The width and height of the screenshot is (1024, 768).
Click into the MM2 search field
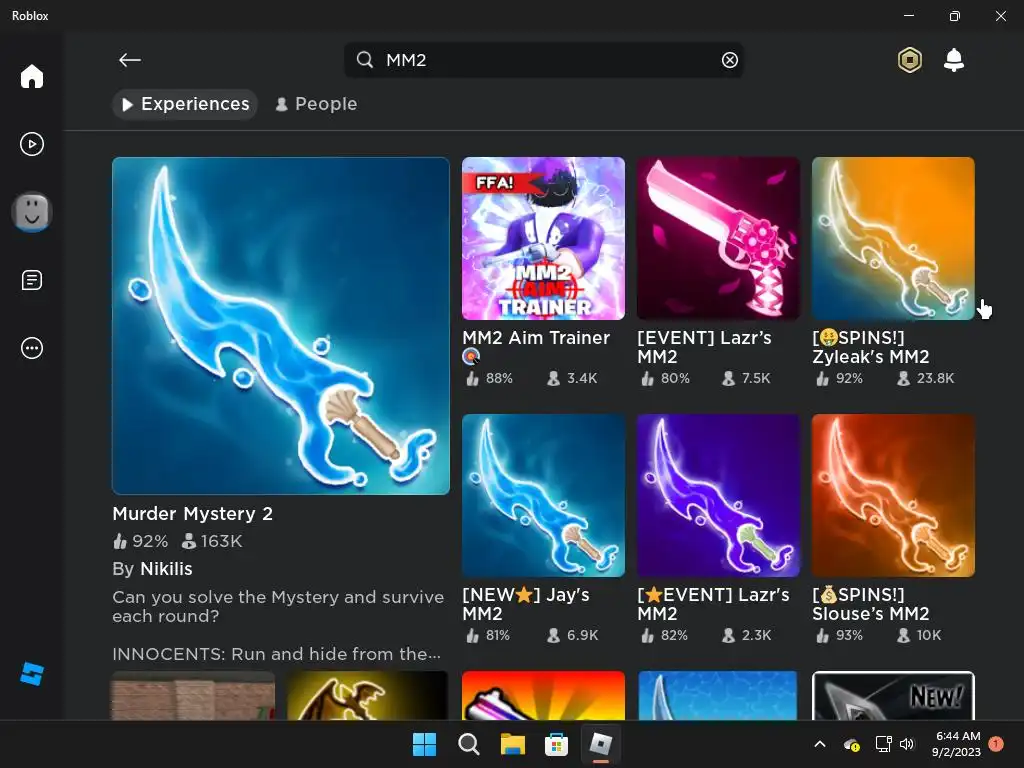click(x=543, y=60)
